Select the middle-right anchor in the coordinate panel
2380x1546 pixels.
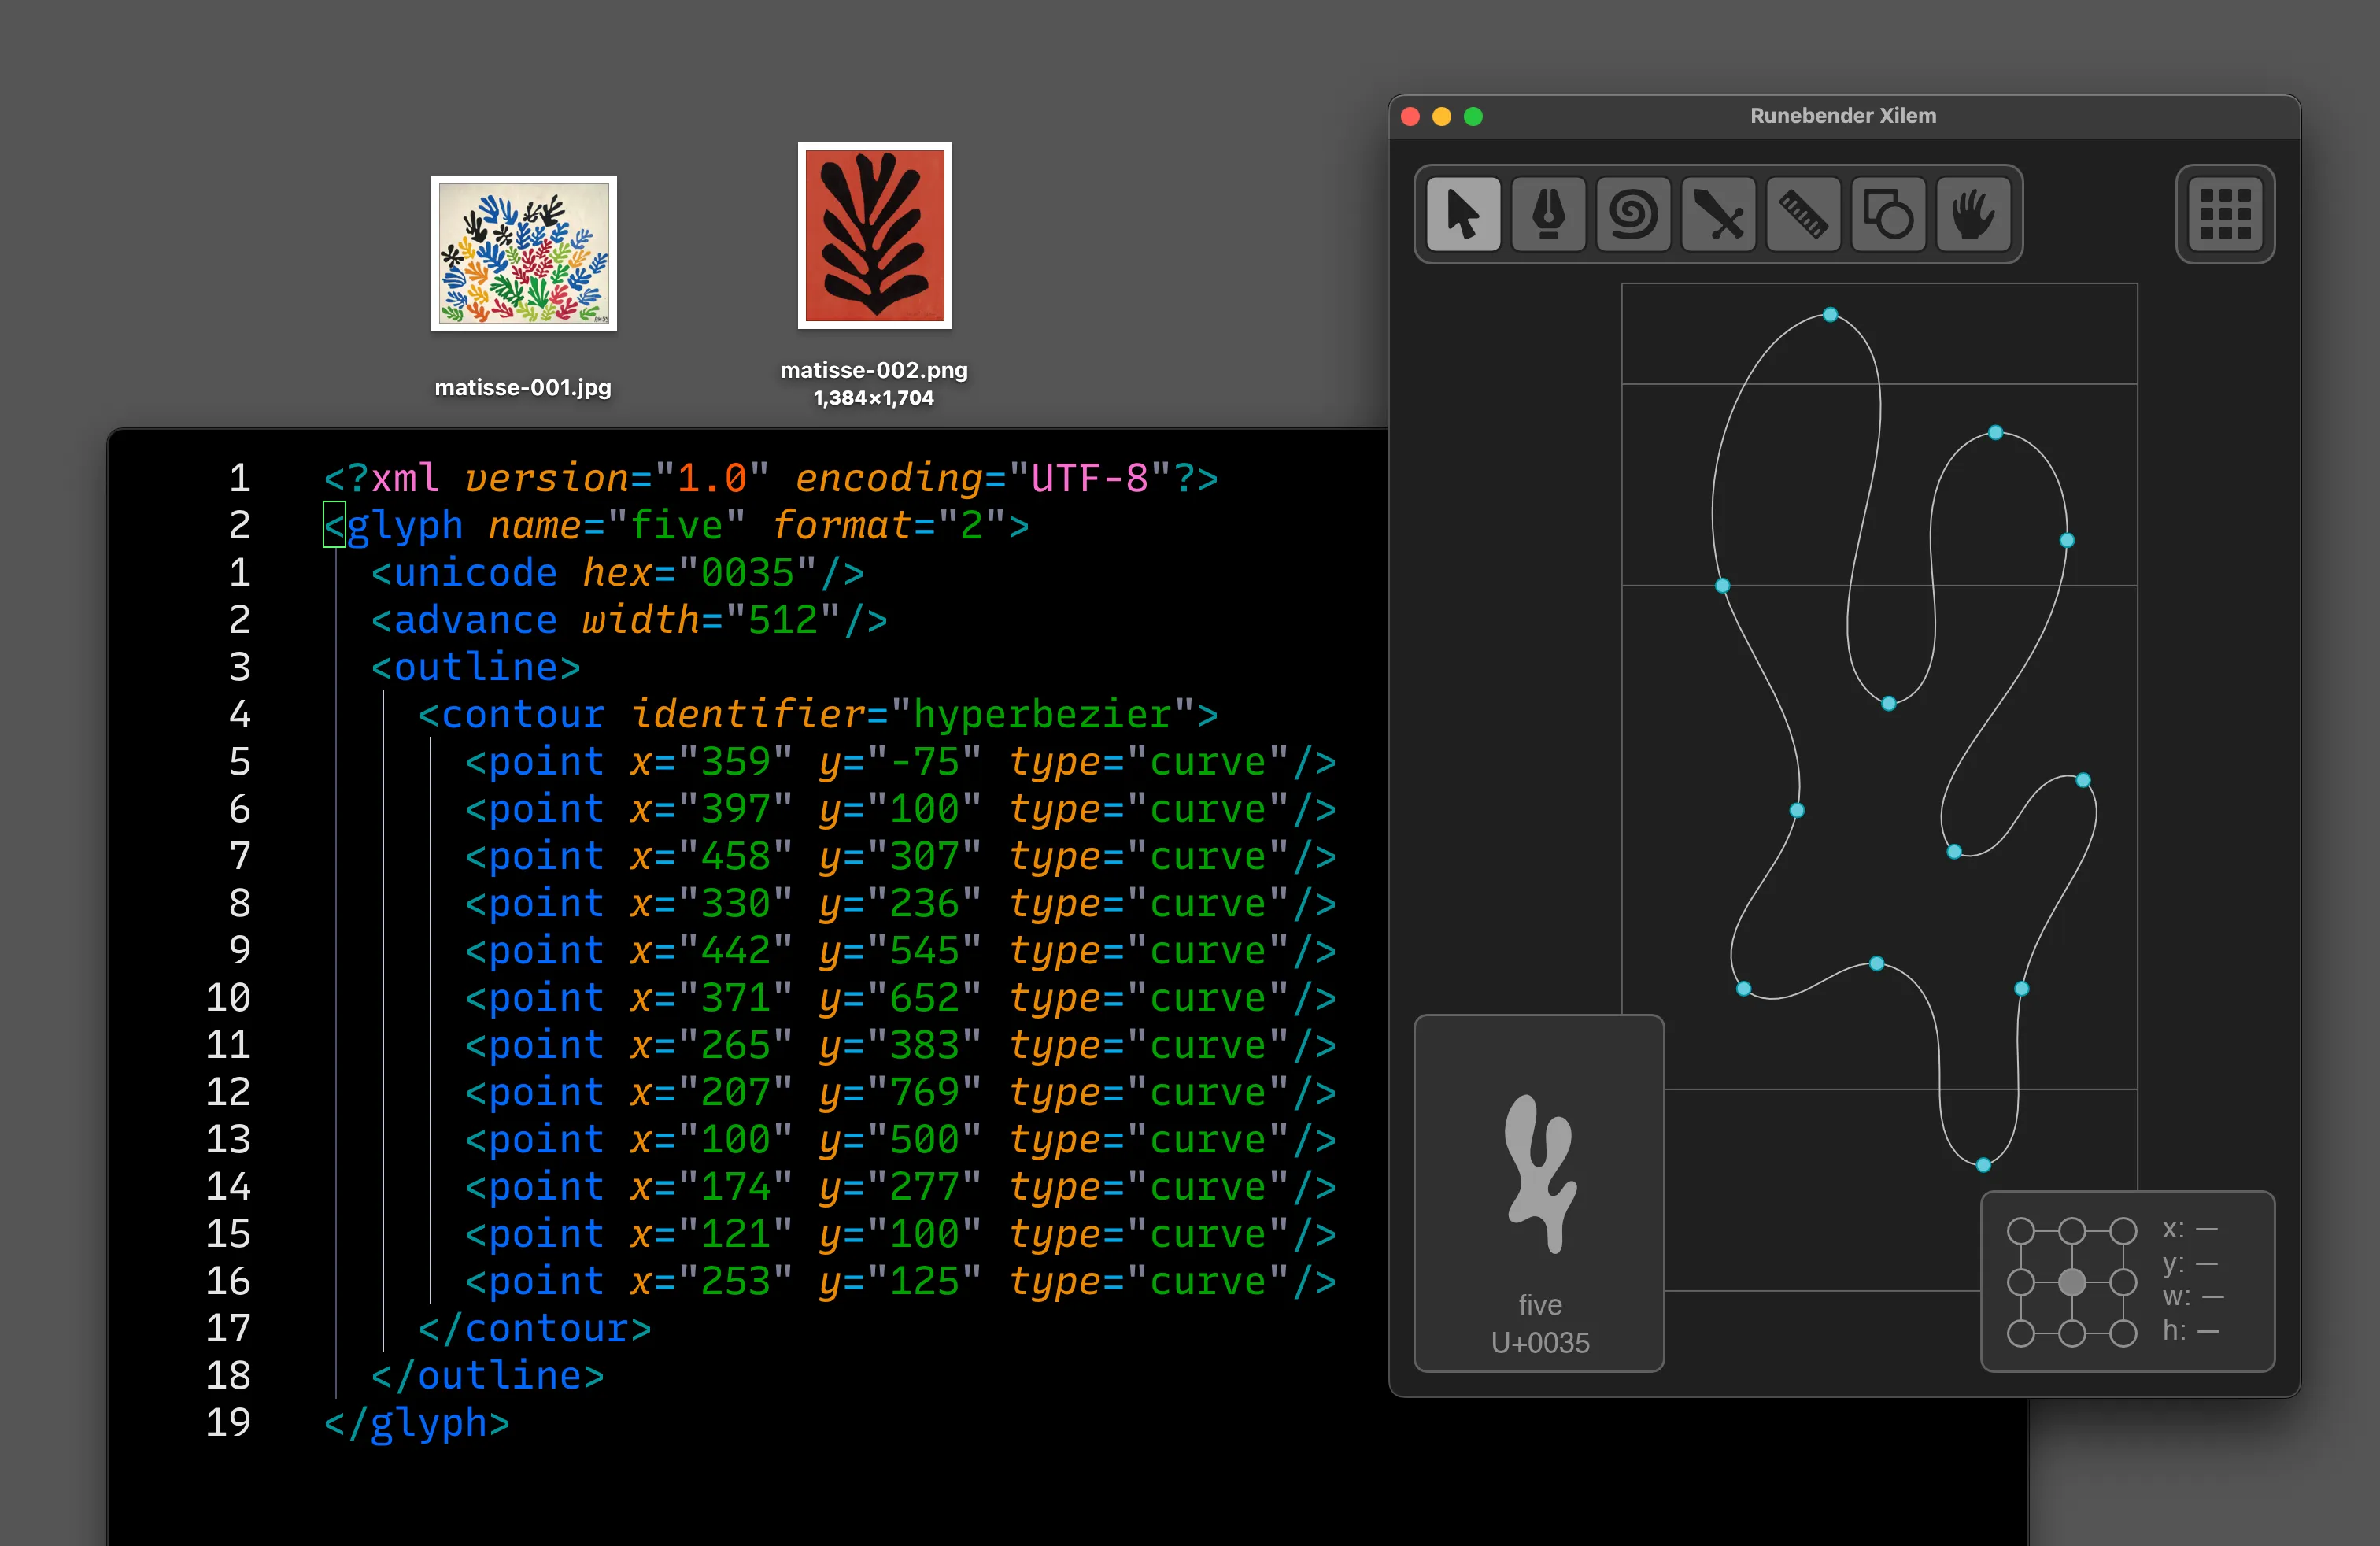[2123, 1282]
